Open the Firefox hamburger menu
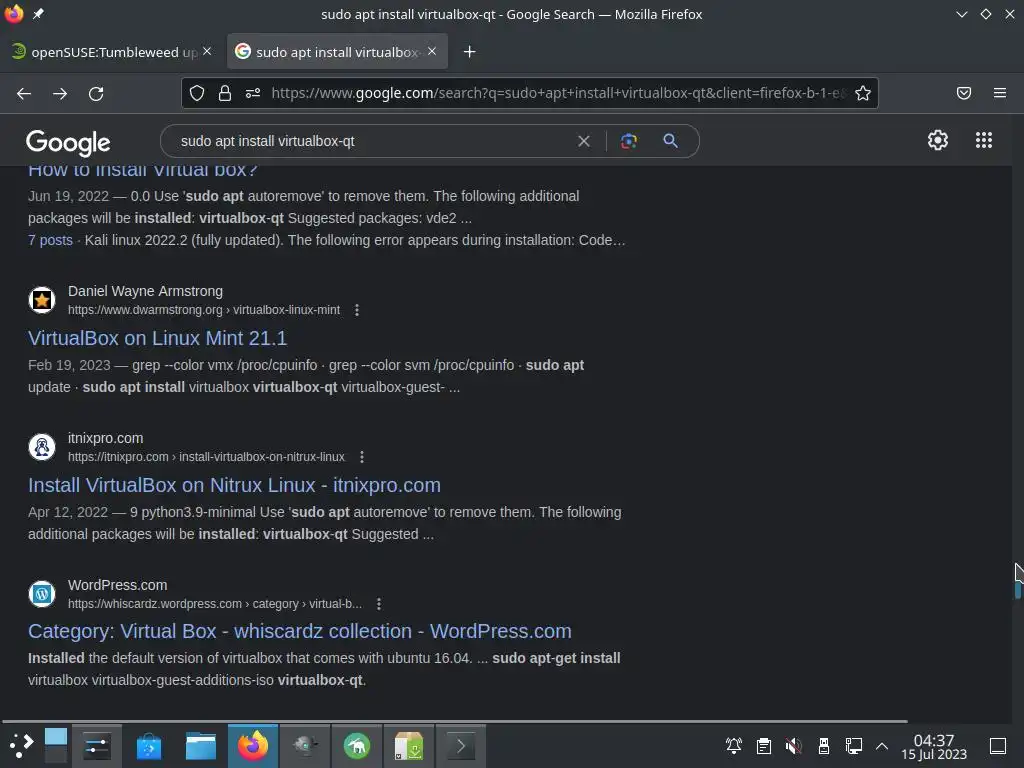Image resolution: width=1024 pixels, height=768 pixels. (999, 93)
